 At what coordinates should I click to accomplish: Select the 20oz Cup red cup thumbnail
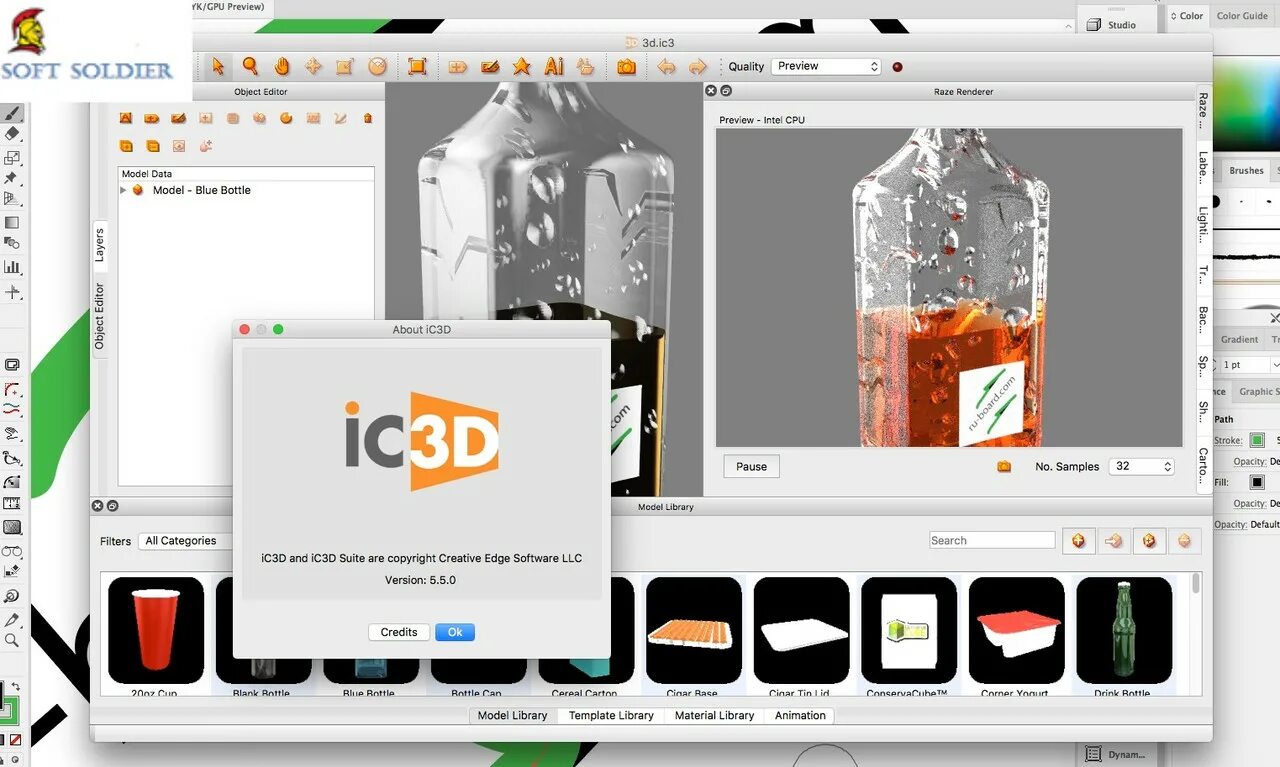tap(156, 630)
